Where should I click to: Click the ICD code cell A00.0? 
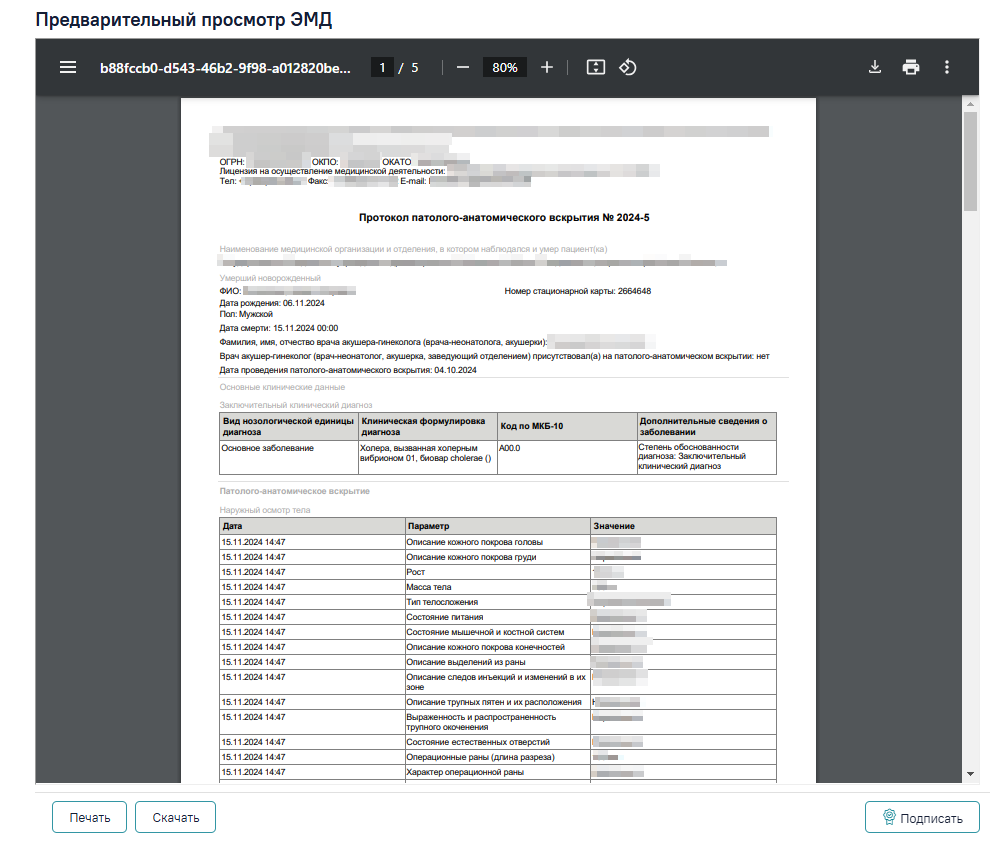point(567,457)
